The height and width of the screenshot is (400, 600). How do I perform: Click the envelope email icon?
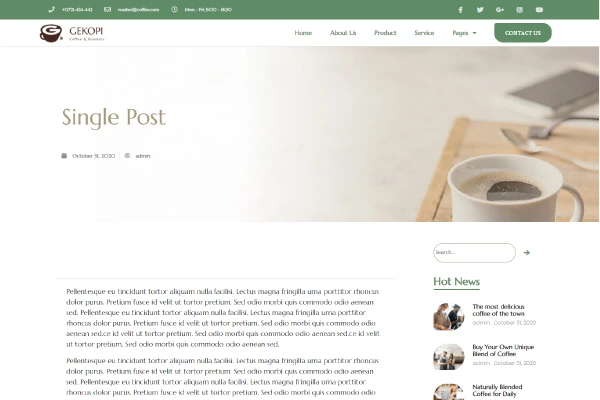coord(108,9)
